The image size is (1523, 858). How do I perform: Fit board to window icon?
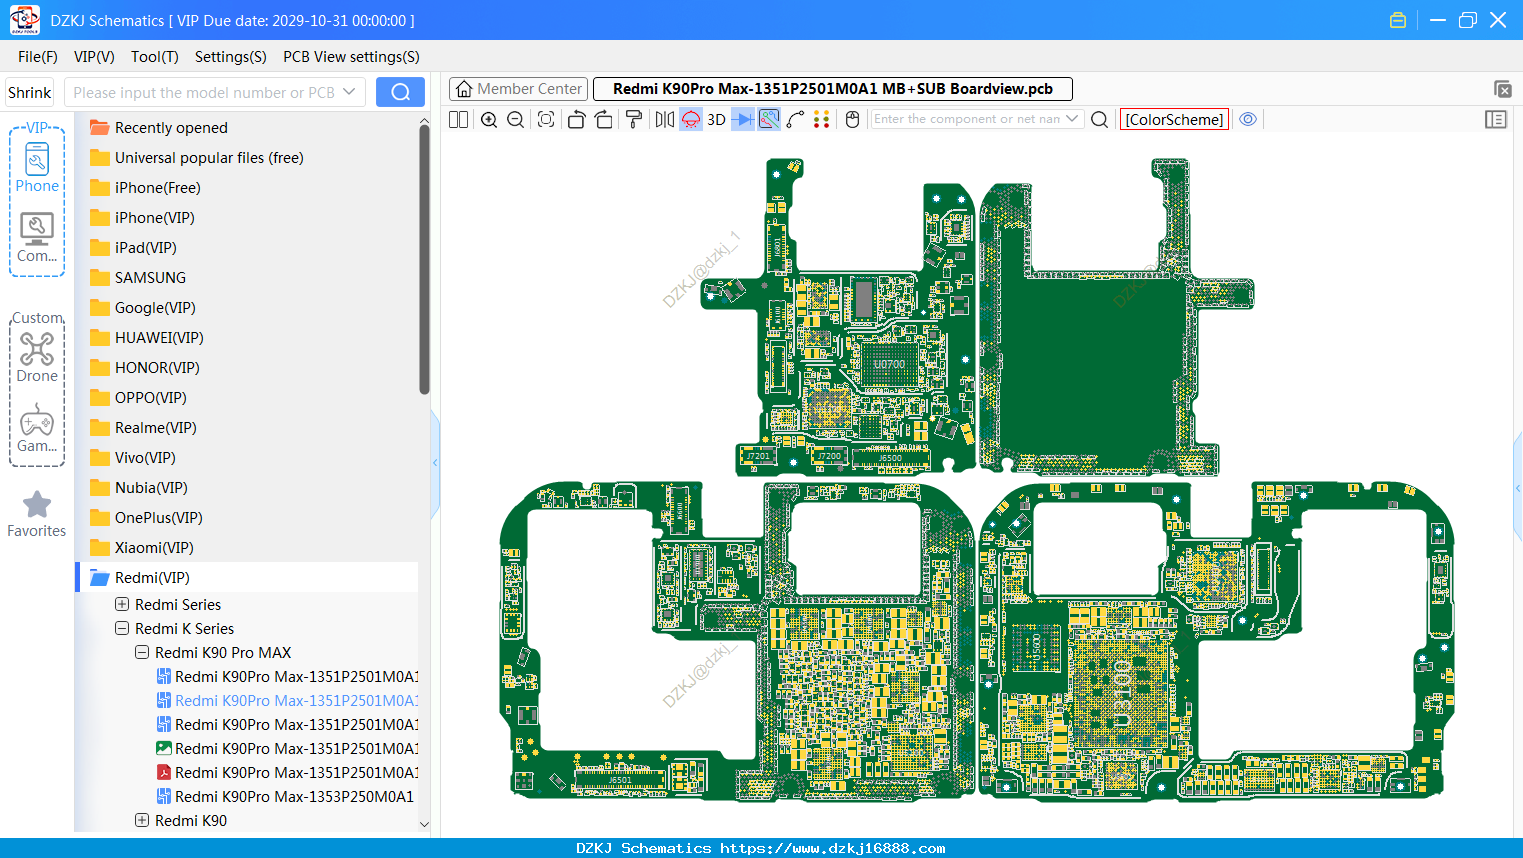546,119
